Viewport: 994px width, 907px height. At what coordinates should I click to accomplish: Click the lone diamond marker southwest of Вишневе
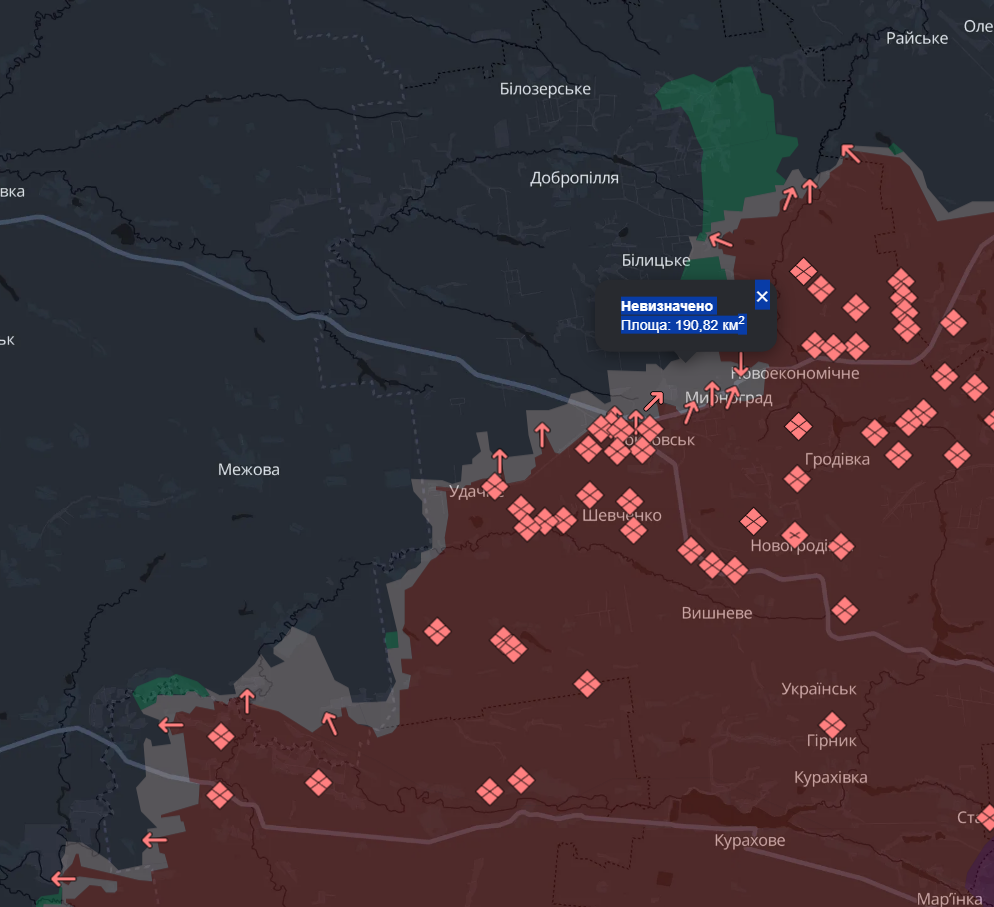click(587, 684)
